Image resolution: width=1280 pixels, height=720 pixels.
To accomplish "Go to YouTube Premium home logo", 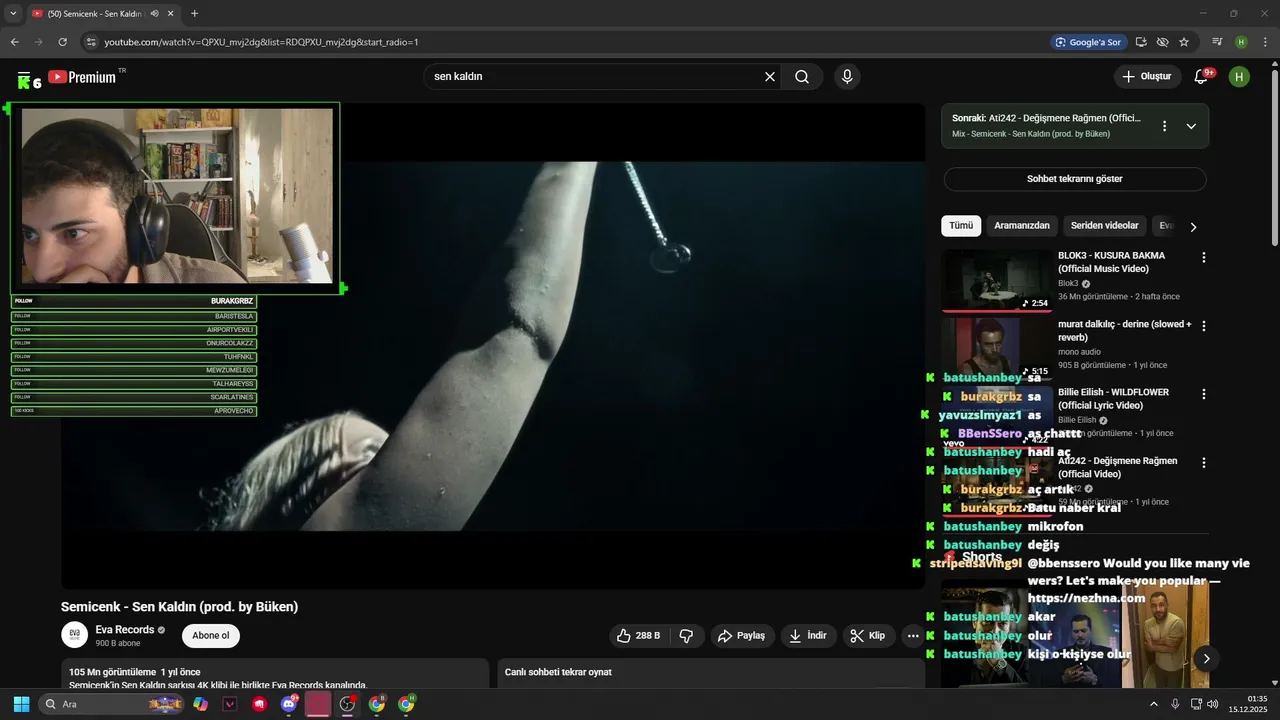I will 82,77.
